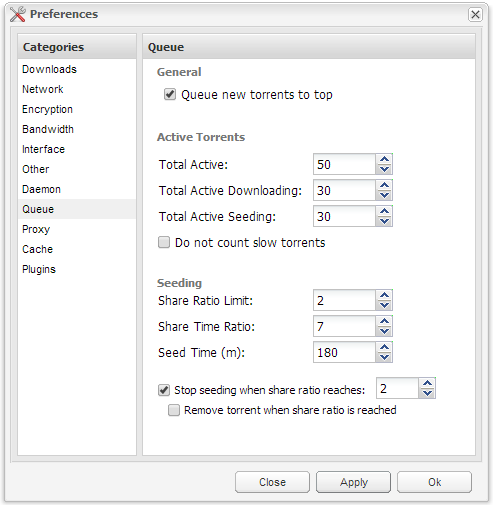Increase Share Time Ratio with up arrow

click(384, 321)
